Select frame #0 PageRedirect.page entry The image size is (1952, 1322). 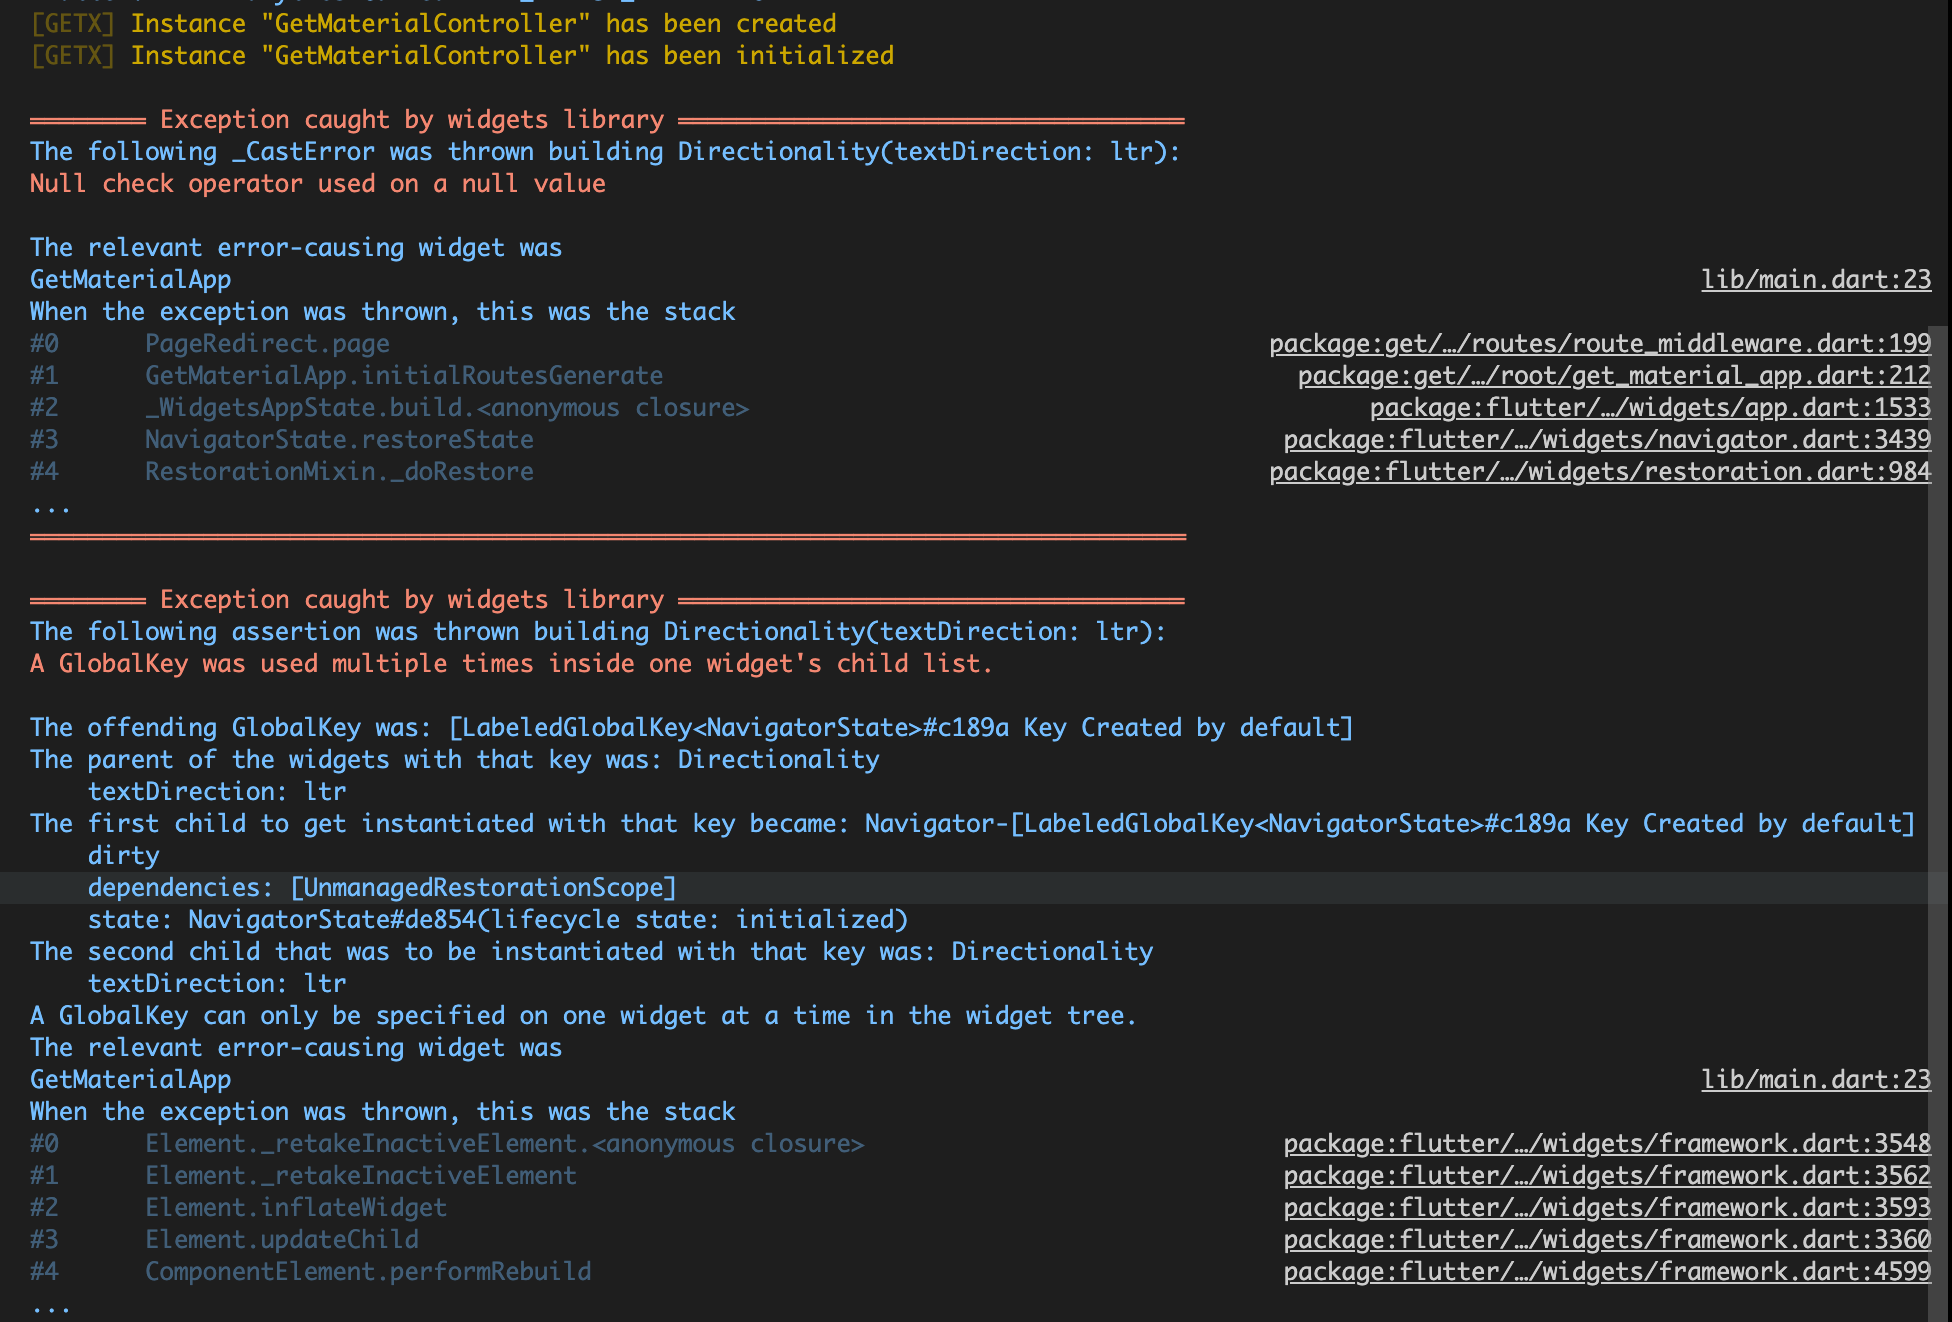[267, 343]
